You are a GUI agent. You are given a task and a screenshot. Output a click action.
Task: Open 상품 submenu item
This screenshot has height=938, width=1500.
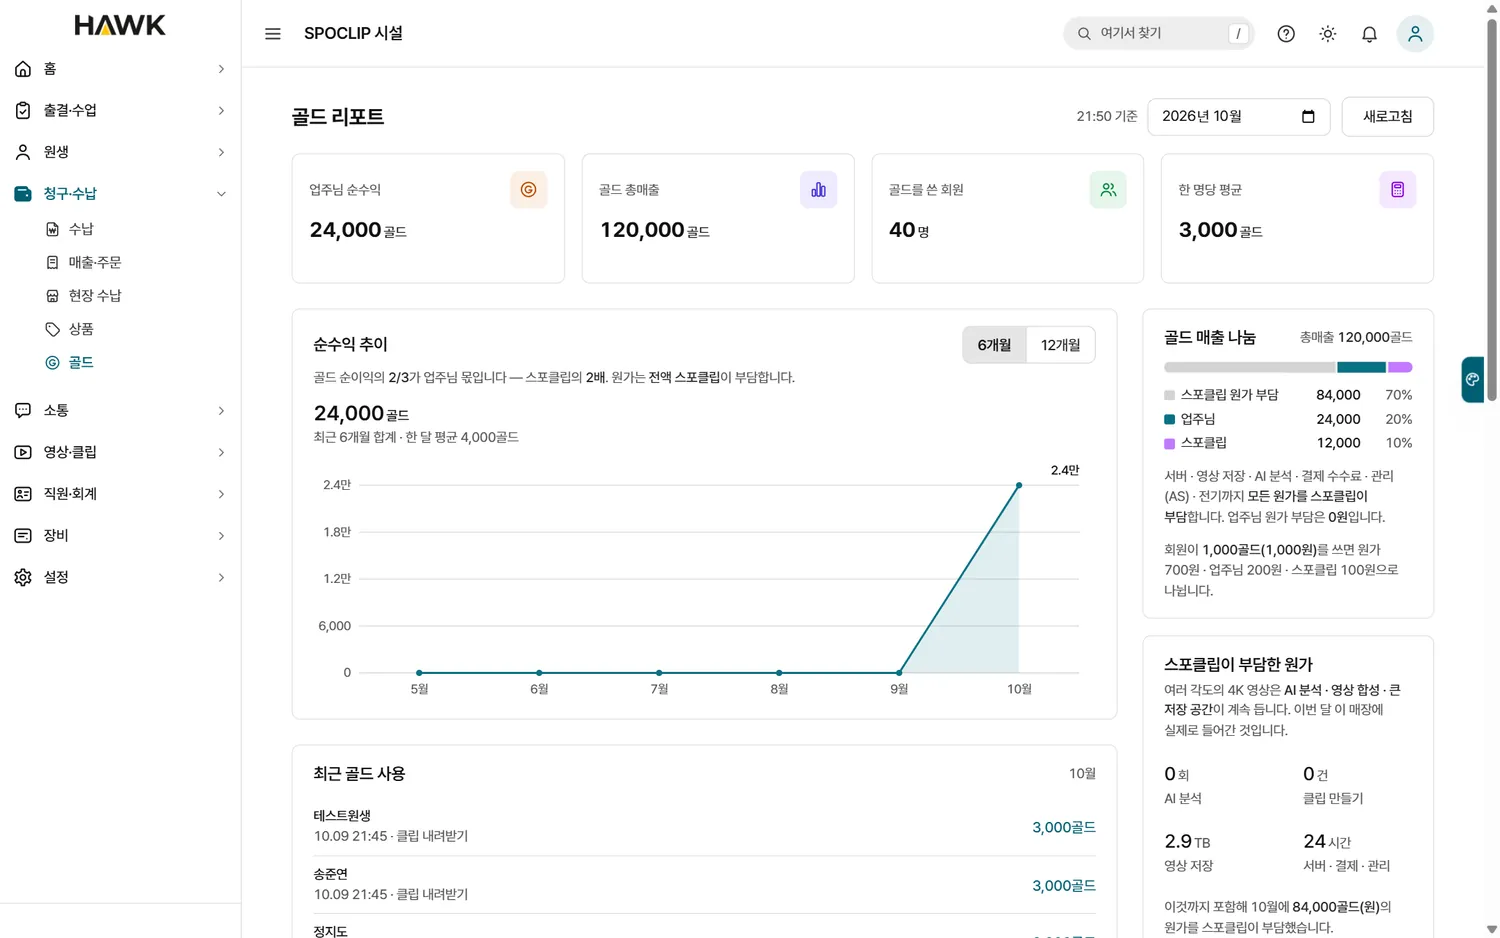coord(81,329)
